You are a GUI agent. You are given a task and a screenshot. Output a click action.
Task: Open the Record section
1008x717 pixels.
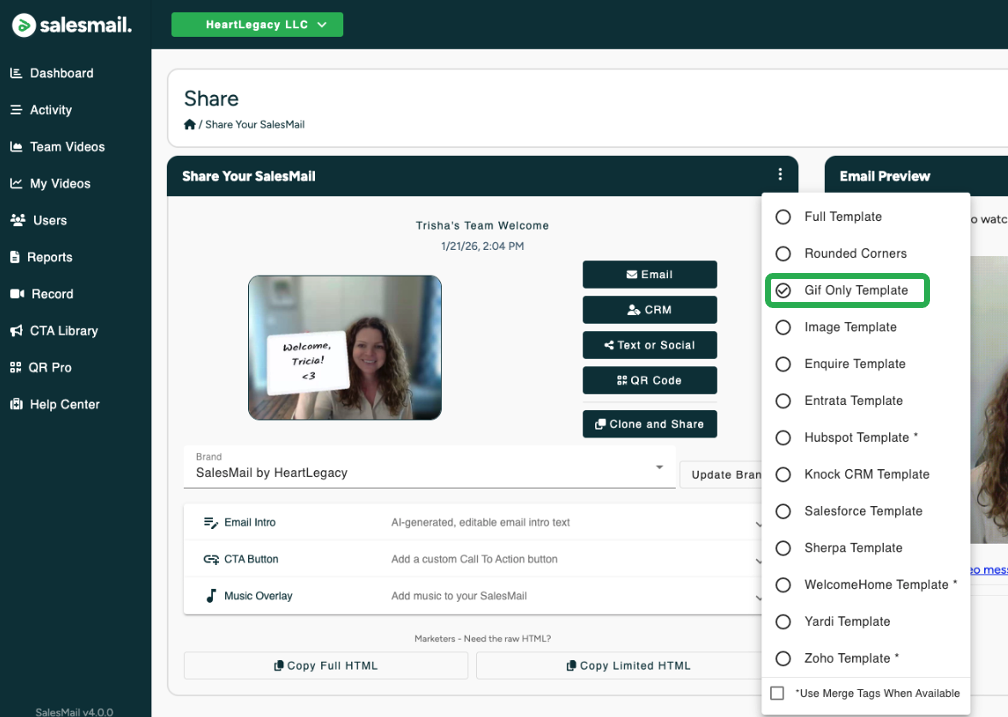point(51,294)
